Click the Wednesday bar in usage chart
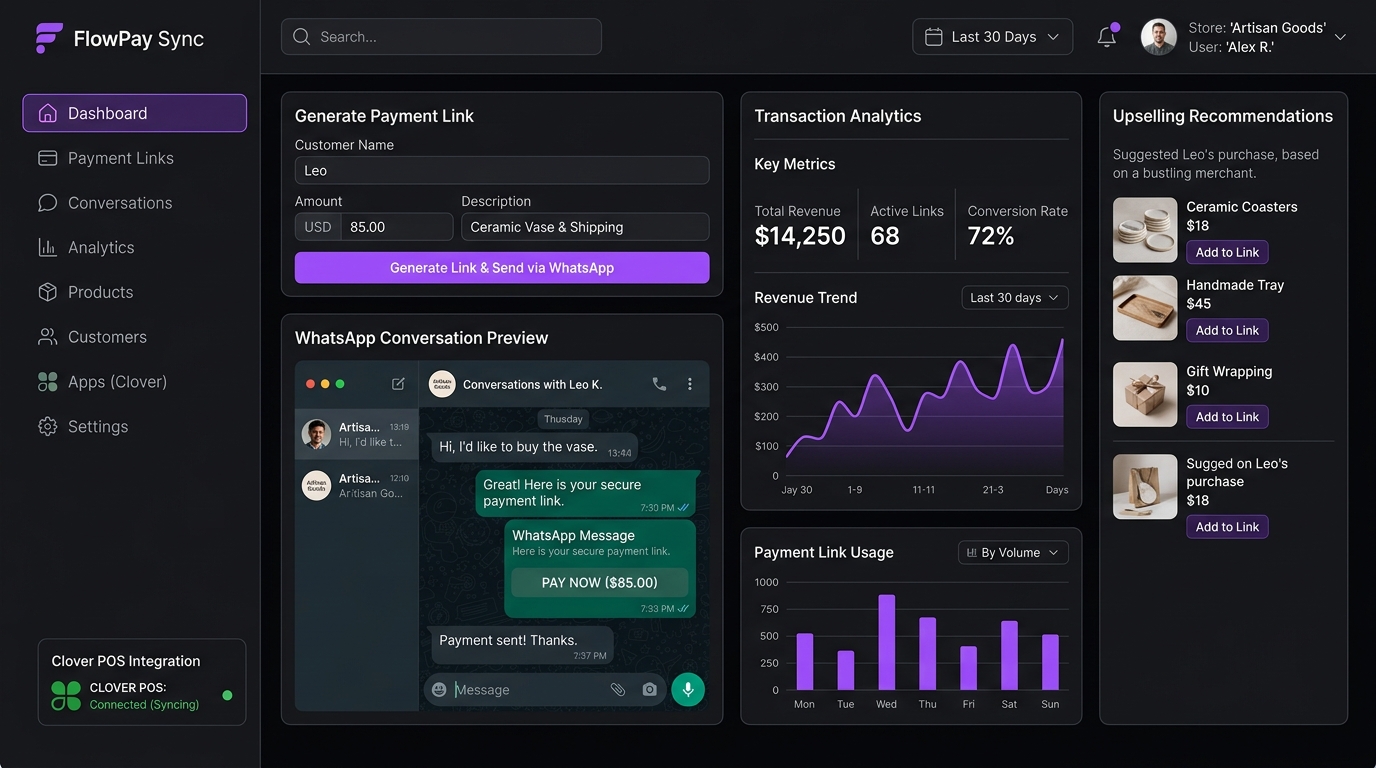The image size is (1376, 768). 886,642
